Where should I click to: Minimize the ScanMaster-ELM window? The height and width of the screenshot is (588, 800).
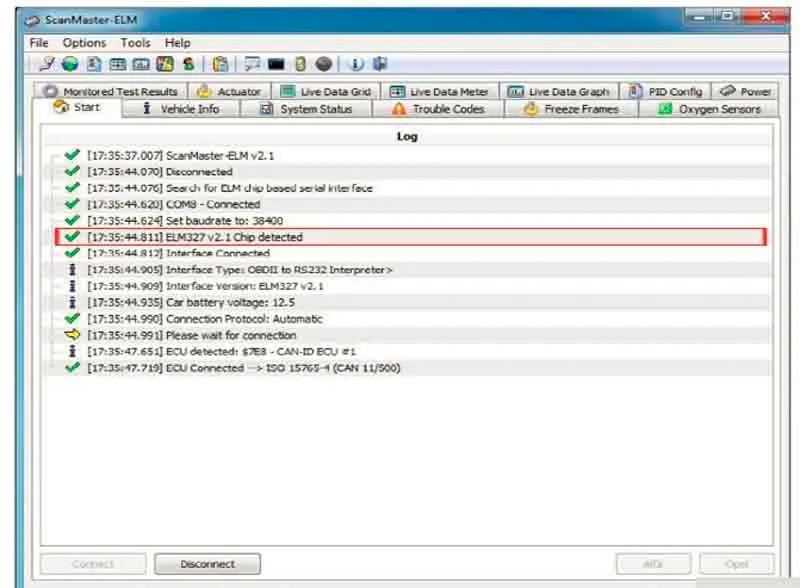pos(699,17)
